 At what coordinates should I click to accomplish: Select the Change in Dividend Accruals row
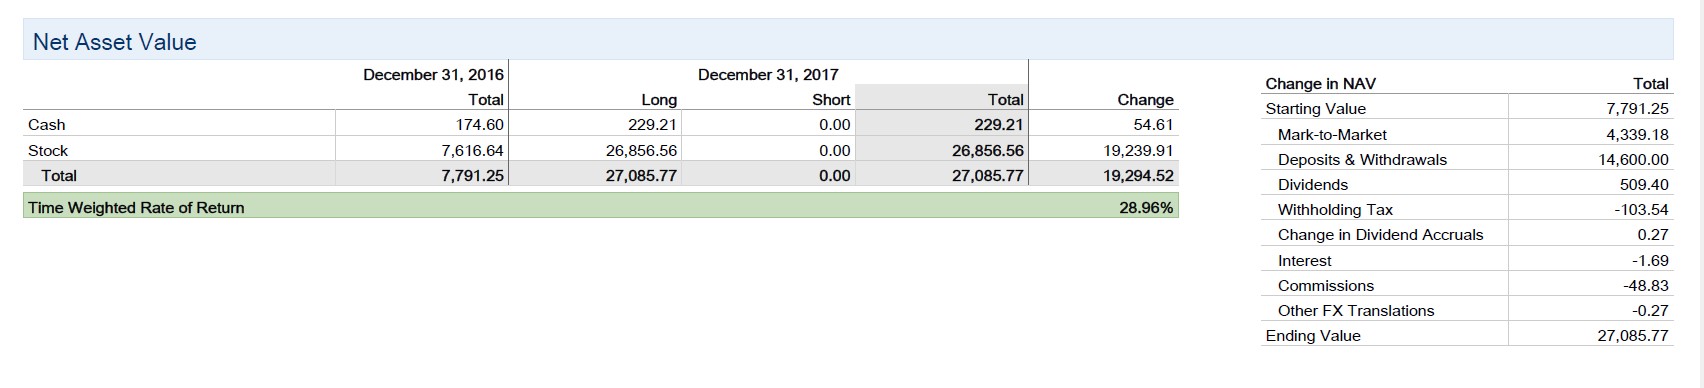1469,234
